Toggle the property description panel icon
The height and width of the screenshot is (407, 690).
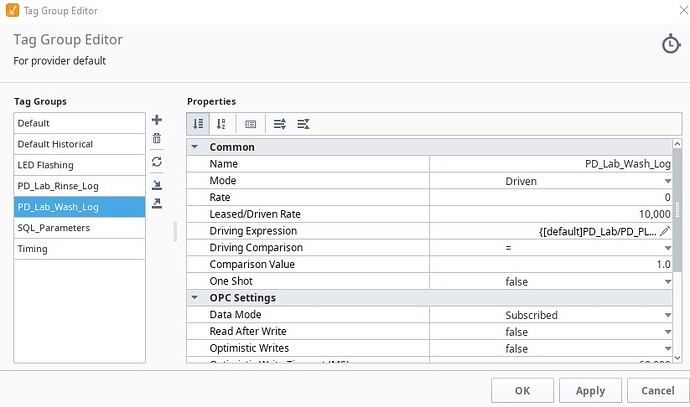(x=250, y=124)
